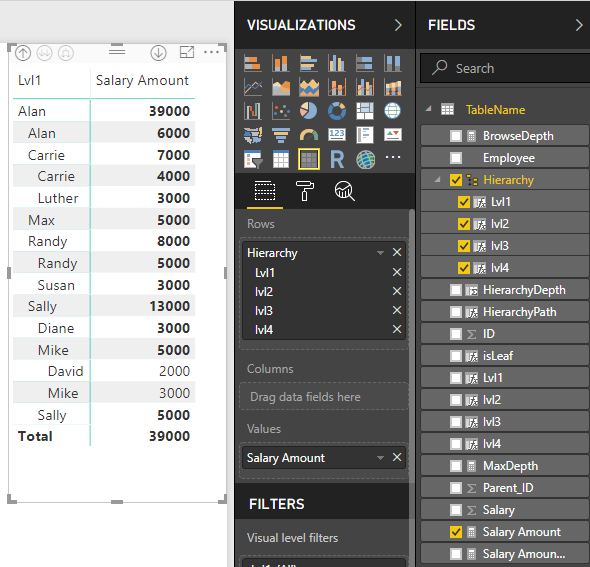Collapse the Visualizations pane
The height and width of the screenshot is (567, 590).
click(x=398, y=25)
